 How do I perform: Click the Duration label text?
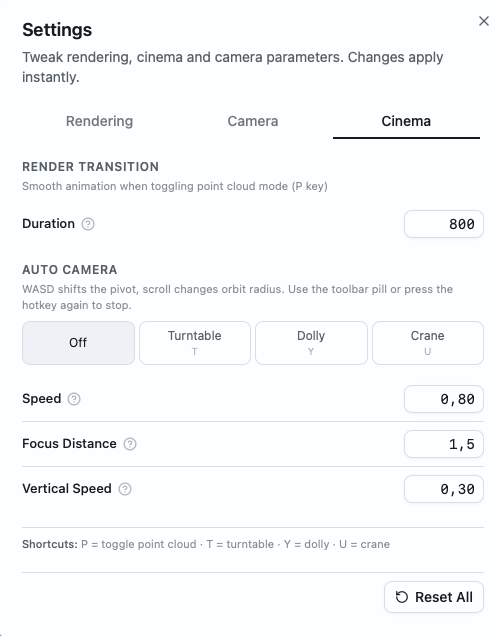point(49,224)
